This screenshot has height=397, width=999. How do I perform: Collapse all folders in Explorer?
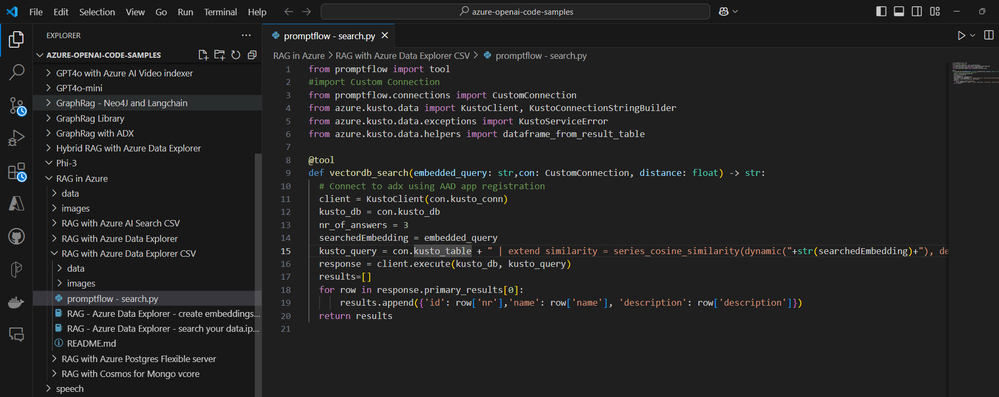pos(252,55)
